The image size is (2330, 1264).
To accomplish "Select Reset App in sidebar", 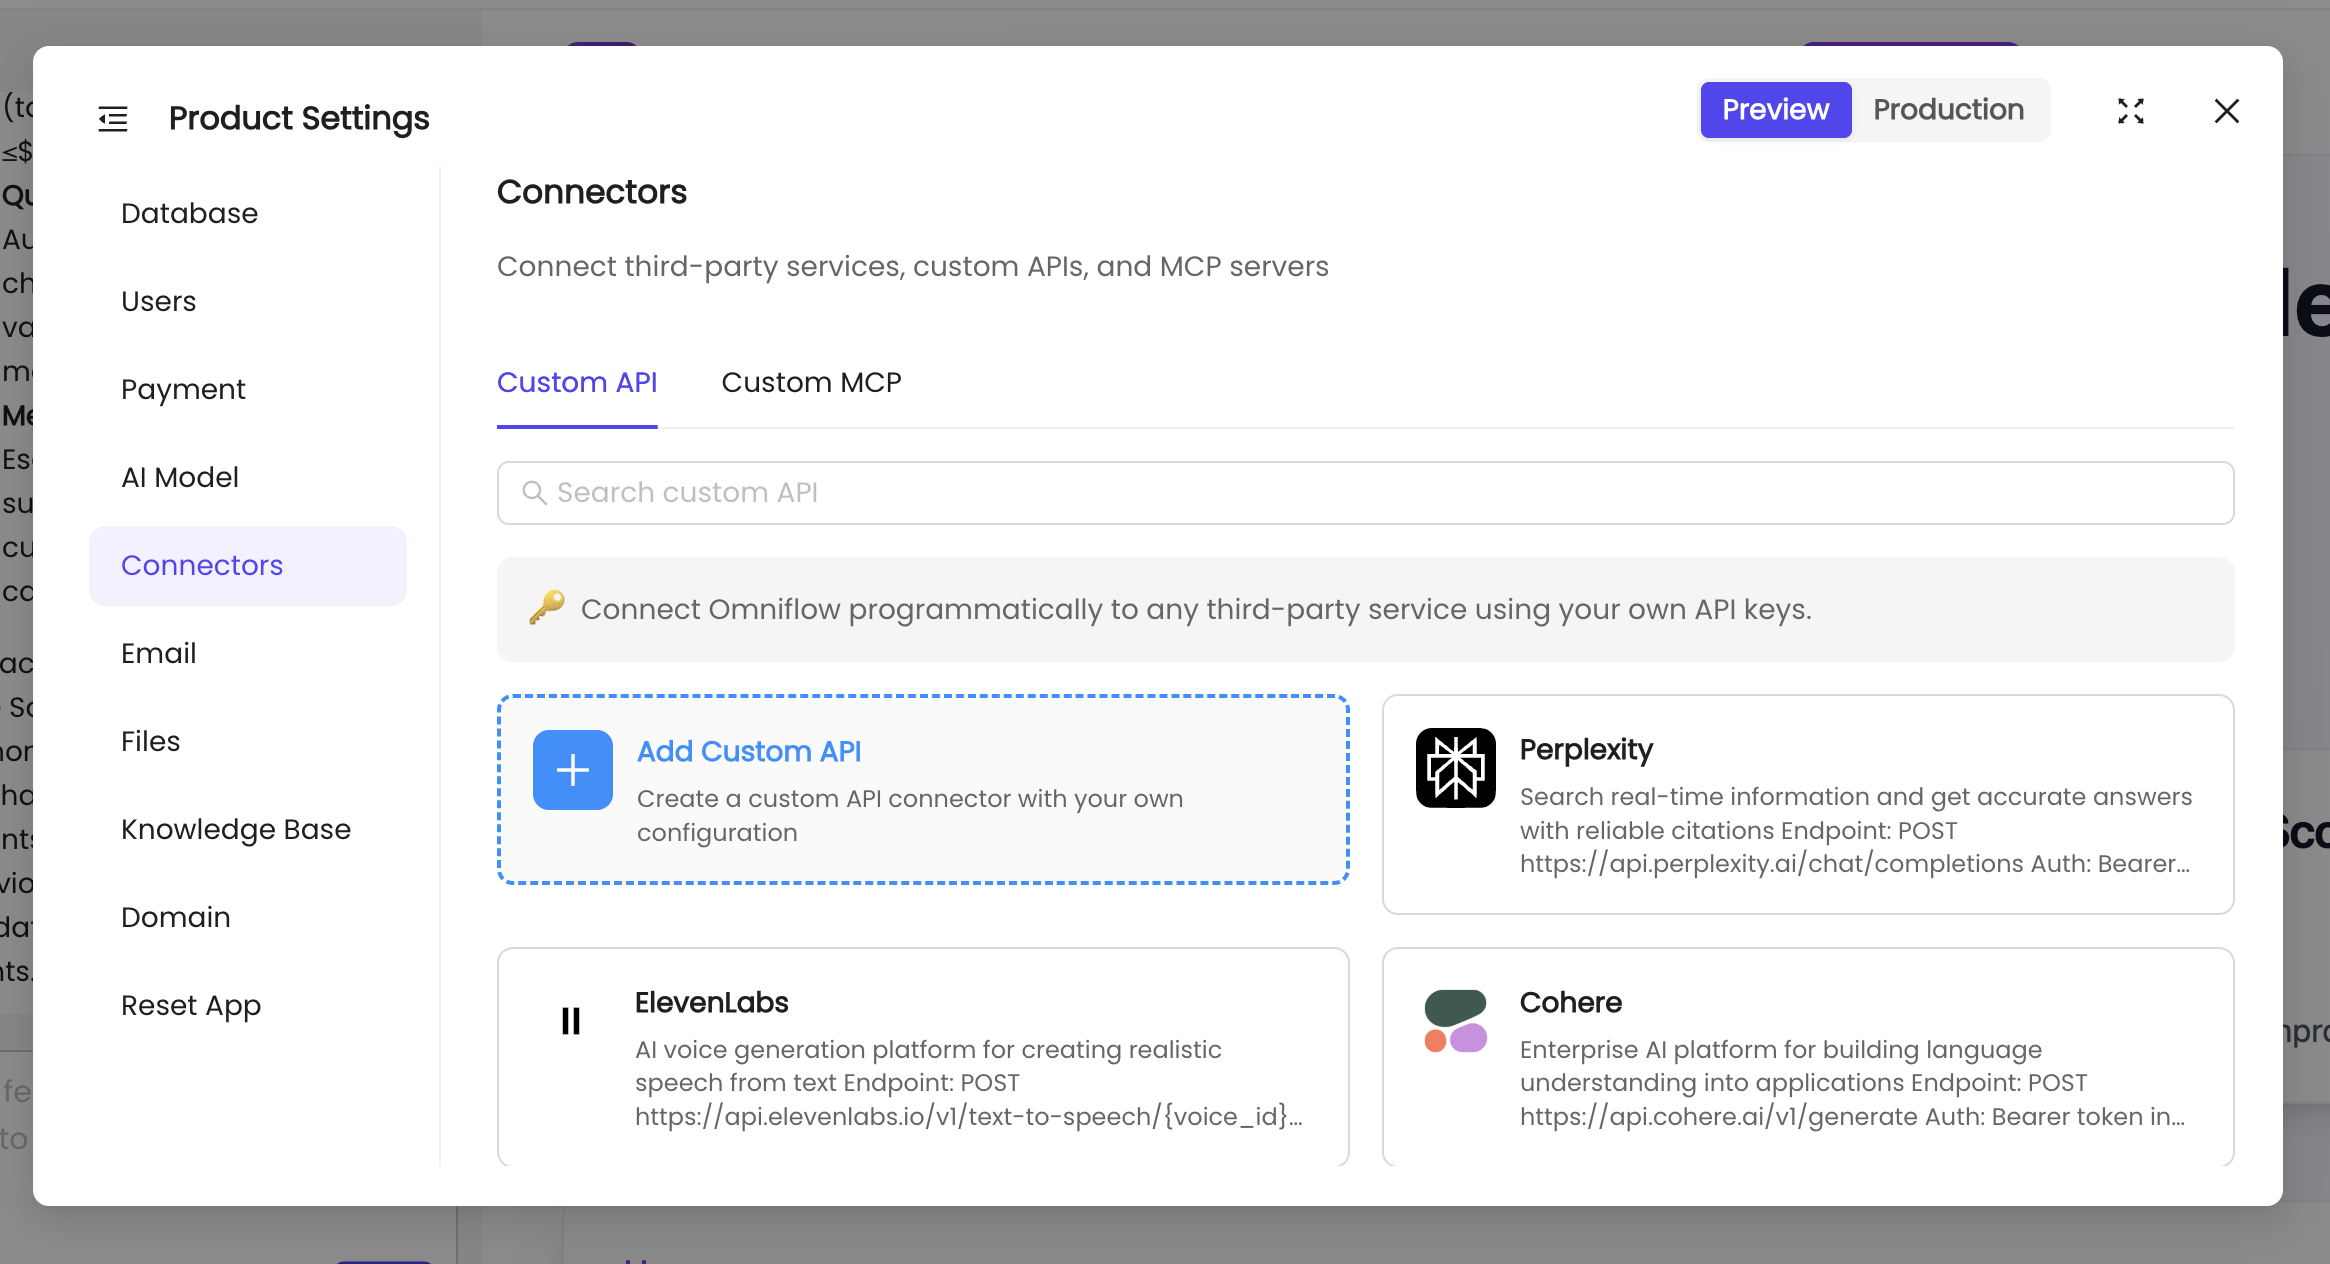I will click(x=191, y=1006).
